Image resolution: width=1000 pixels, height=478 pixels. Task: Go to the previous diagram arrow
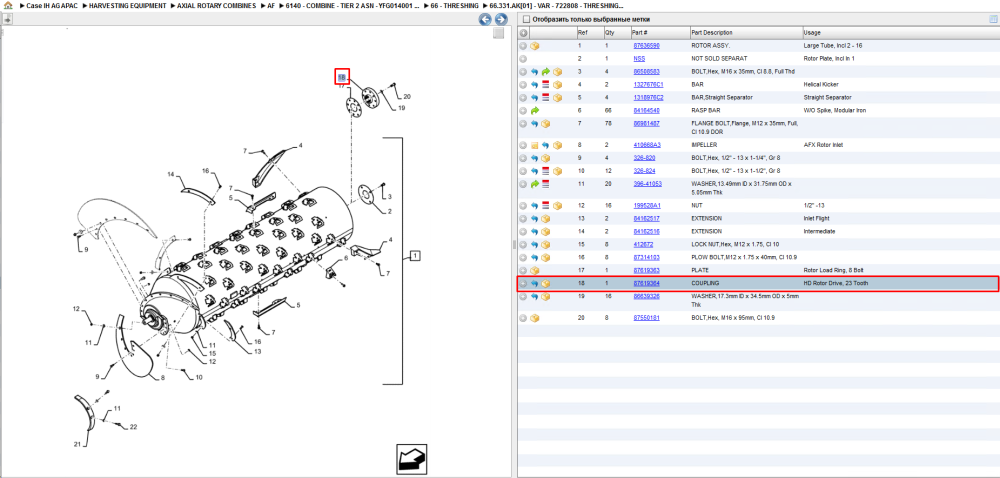coord(485,20)
